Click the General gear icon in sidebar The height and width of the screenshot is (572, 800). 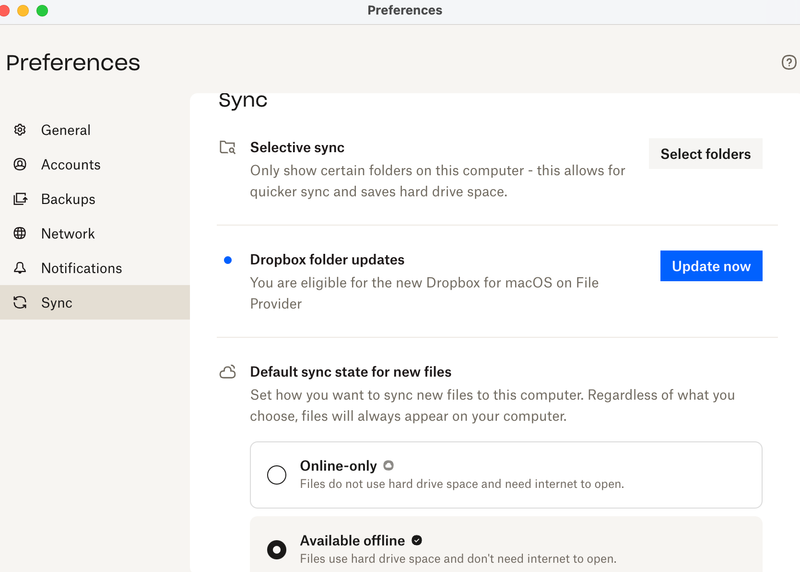(x=20, y=130)
